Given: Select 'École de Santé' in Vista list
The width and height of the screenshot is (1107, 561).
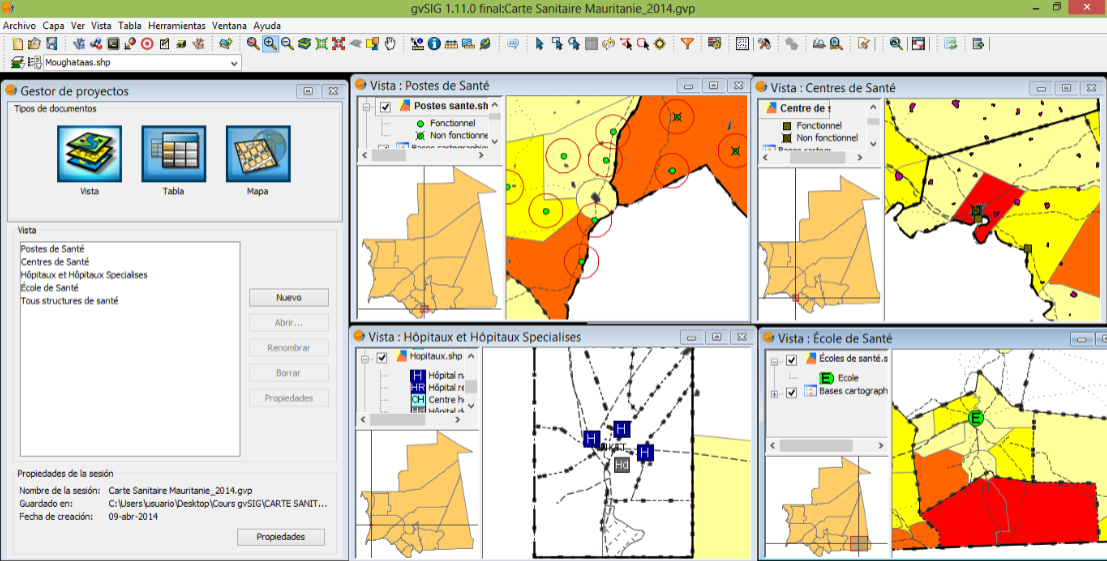Looking at the screenshot, I should point(49,288).
